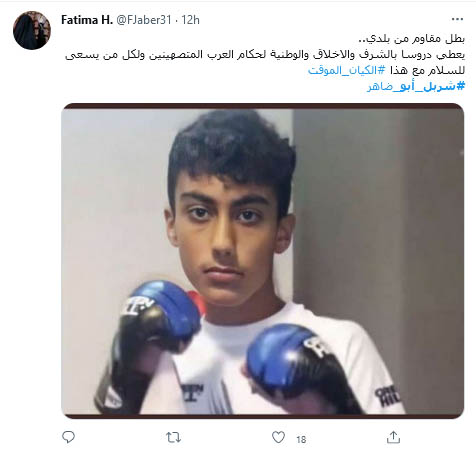Click the words للسلام مع هذا
Screen dimensions: 476x453
[426, 70]
